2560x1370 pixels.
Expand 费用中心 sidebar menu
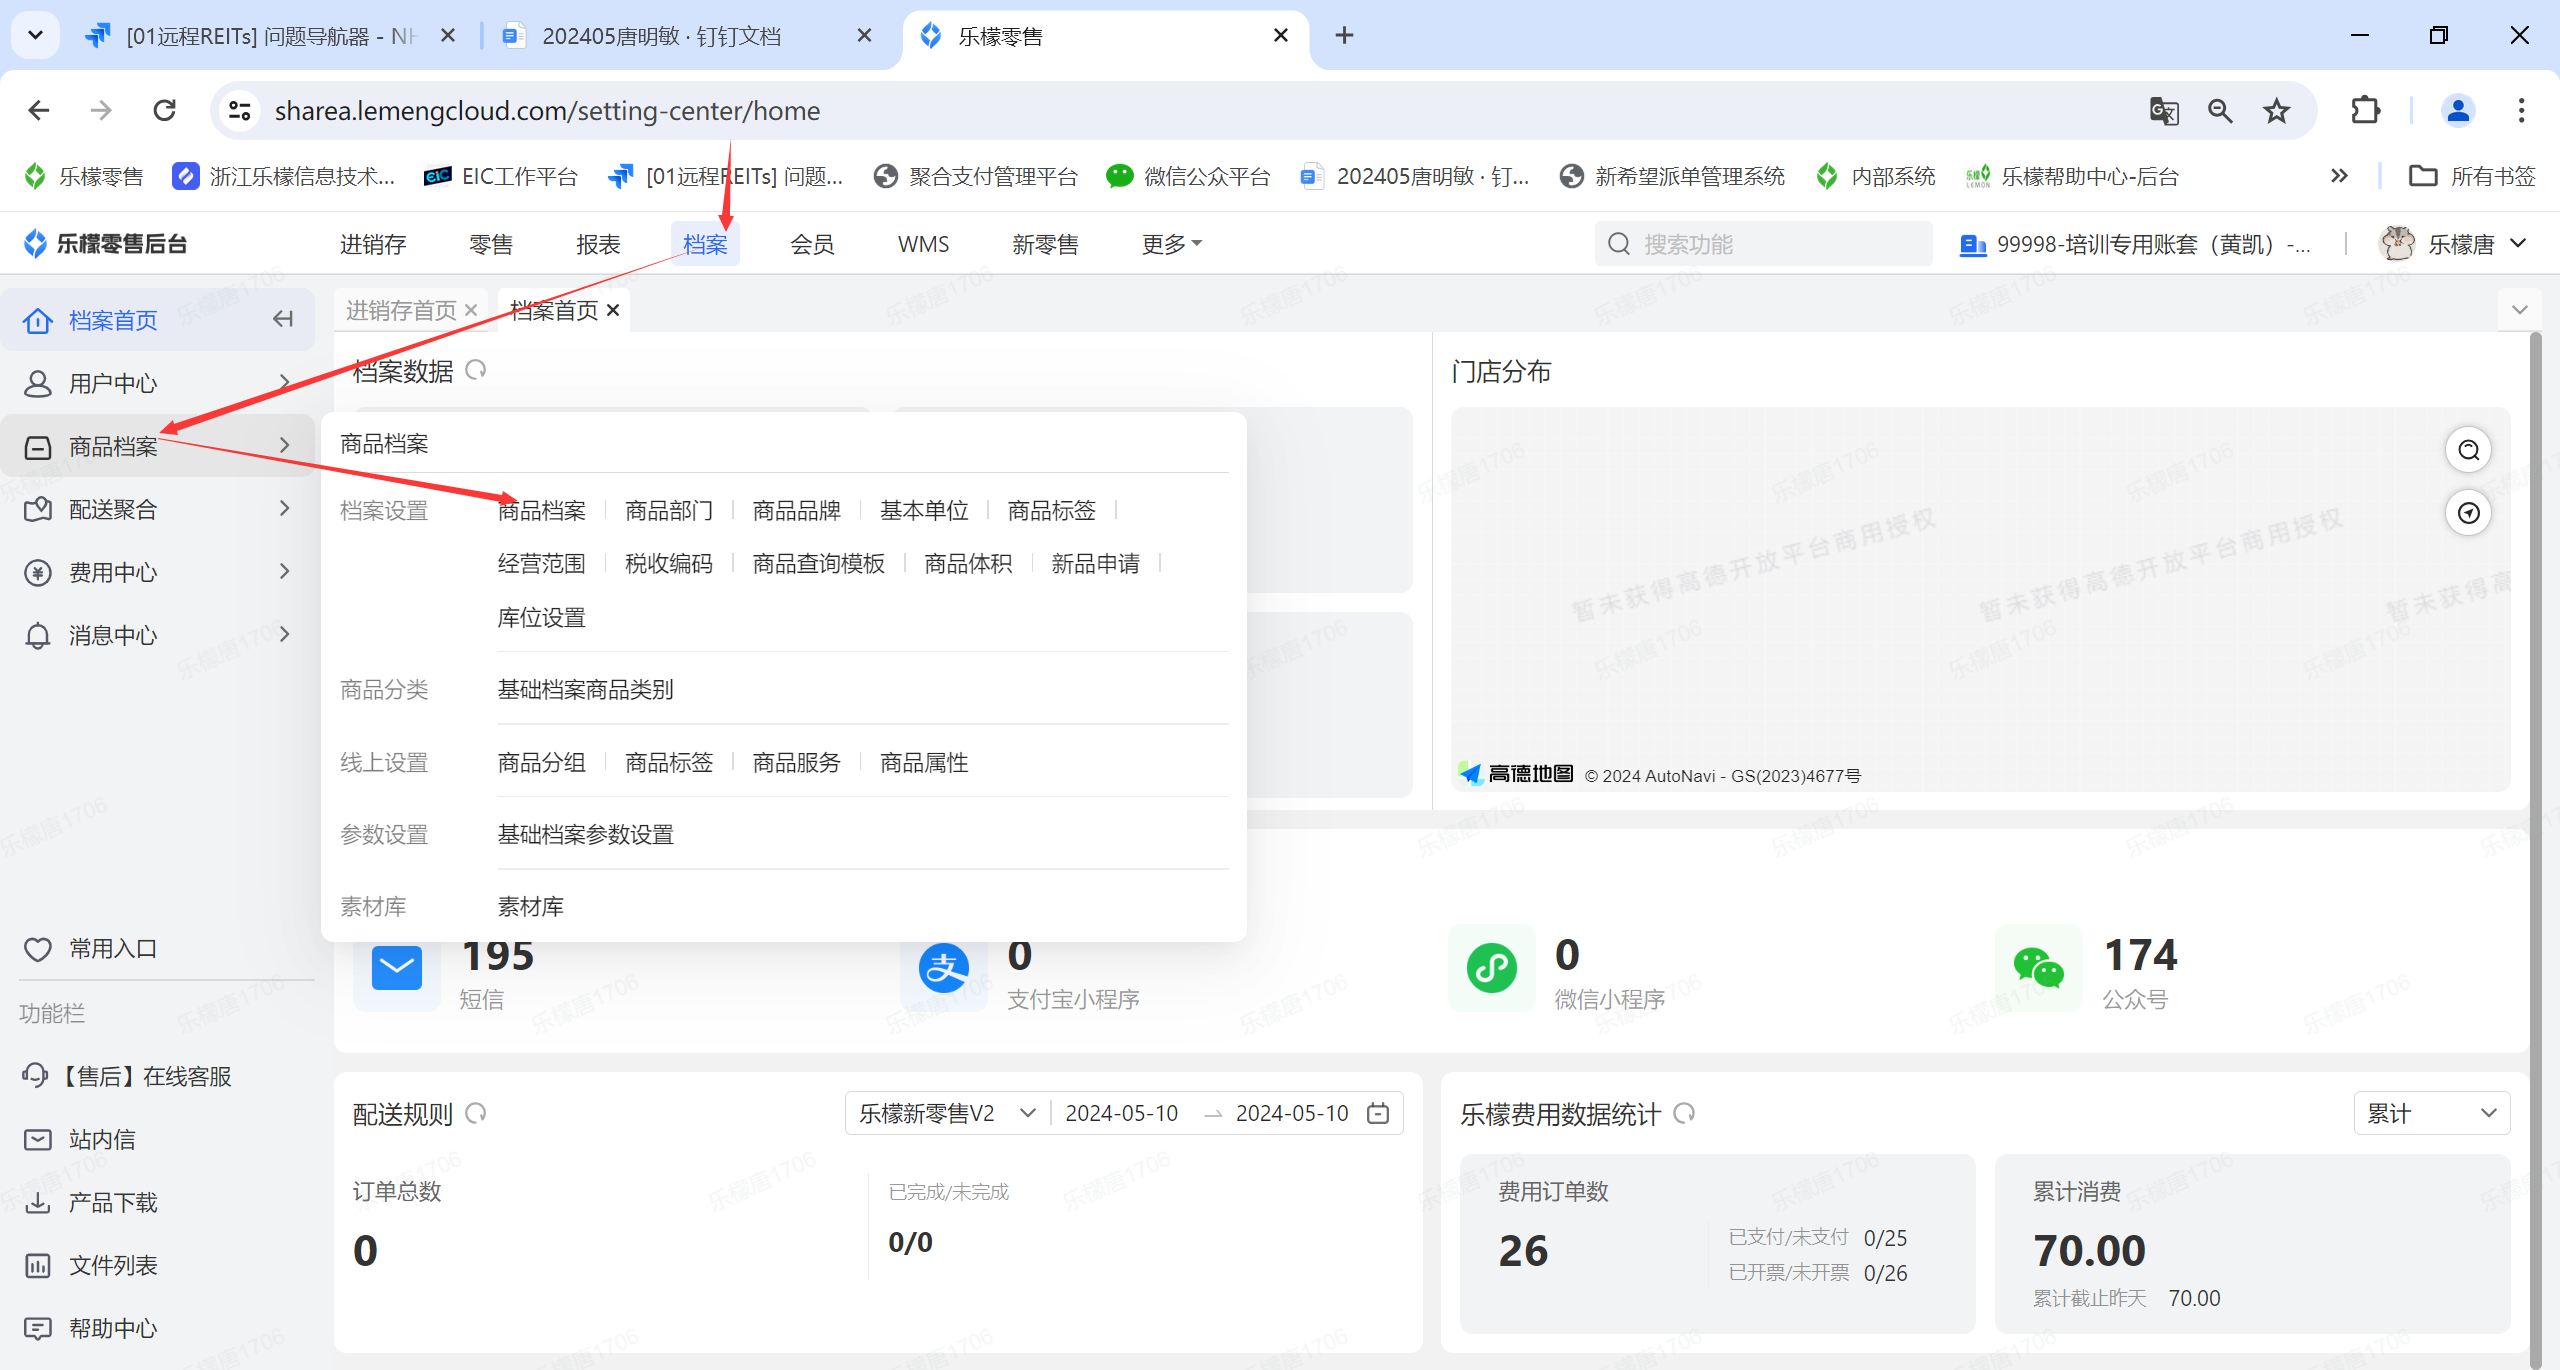(157, 572)
